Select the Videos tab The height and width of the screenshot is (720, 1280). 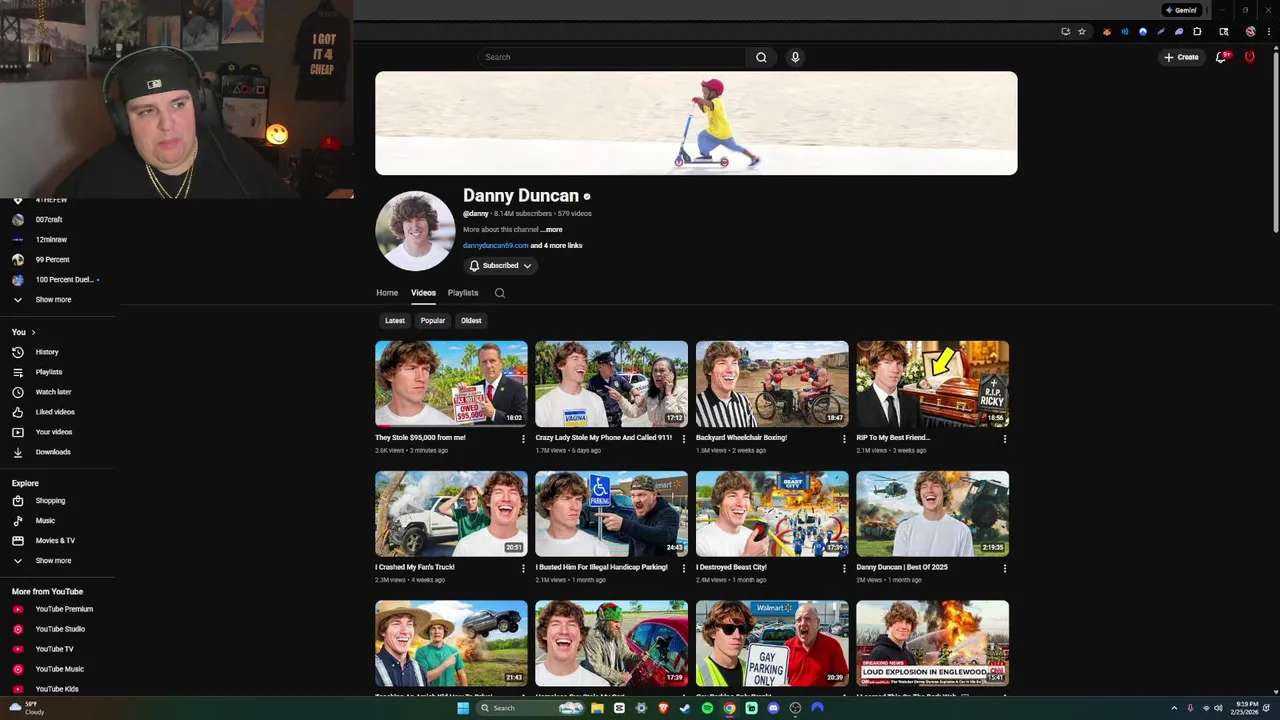(423, 293)
